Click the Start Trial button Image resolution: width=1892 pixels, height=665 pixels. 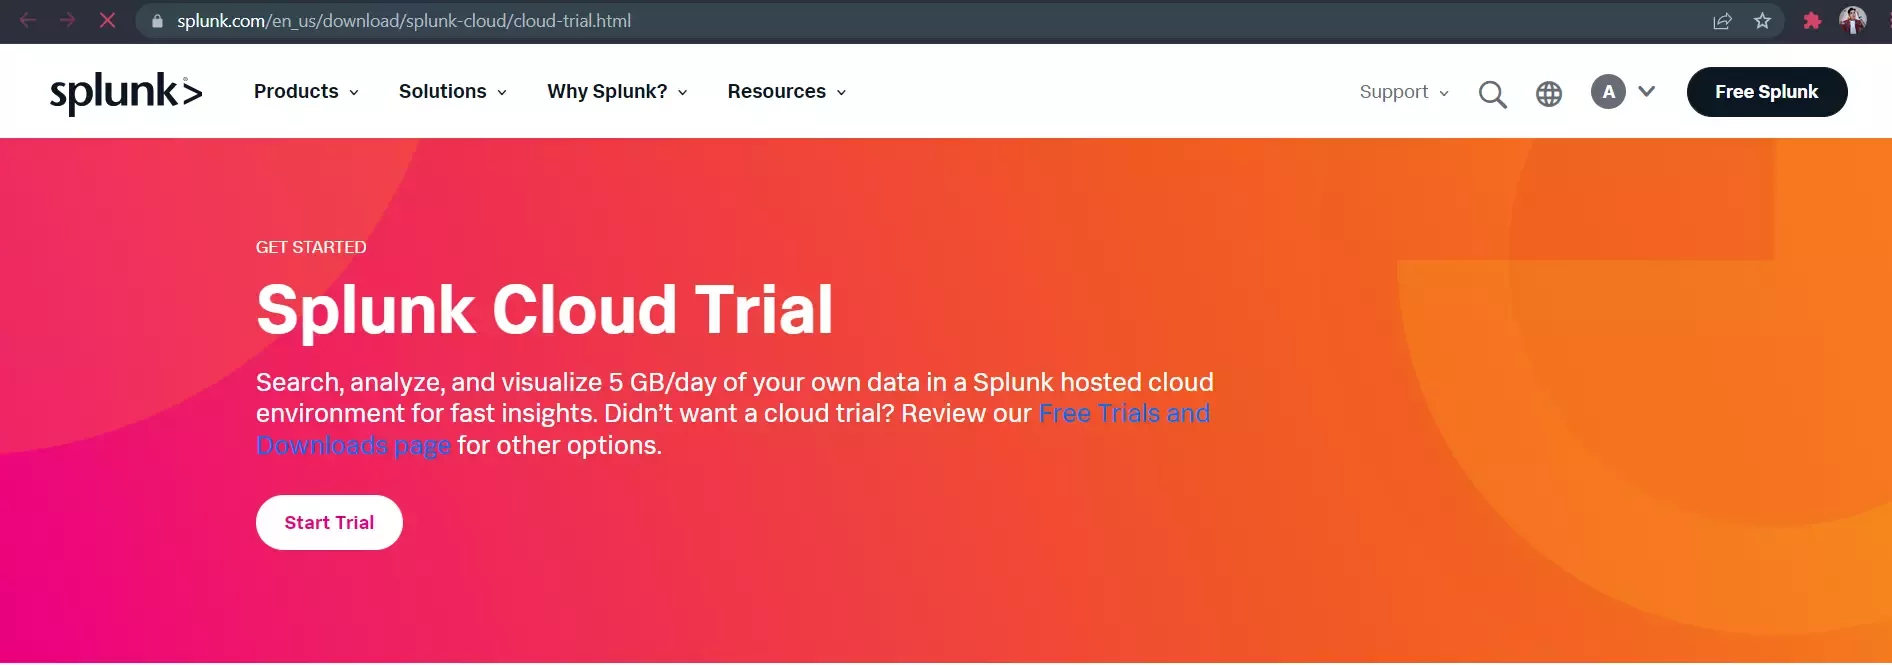(329, 523)
